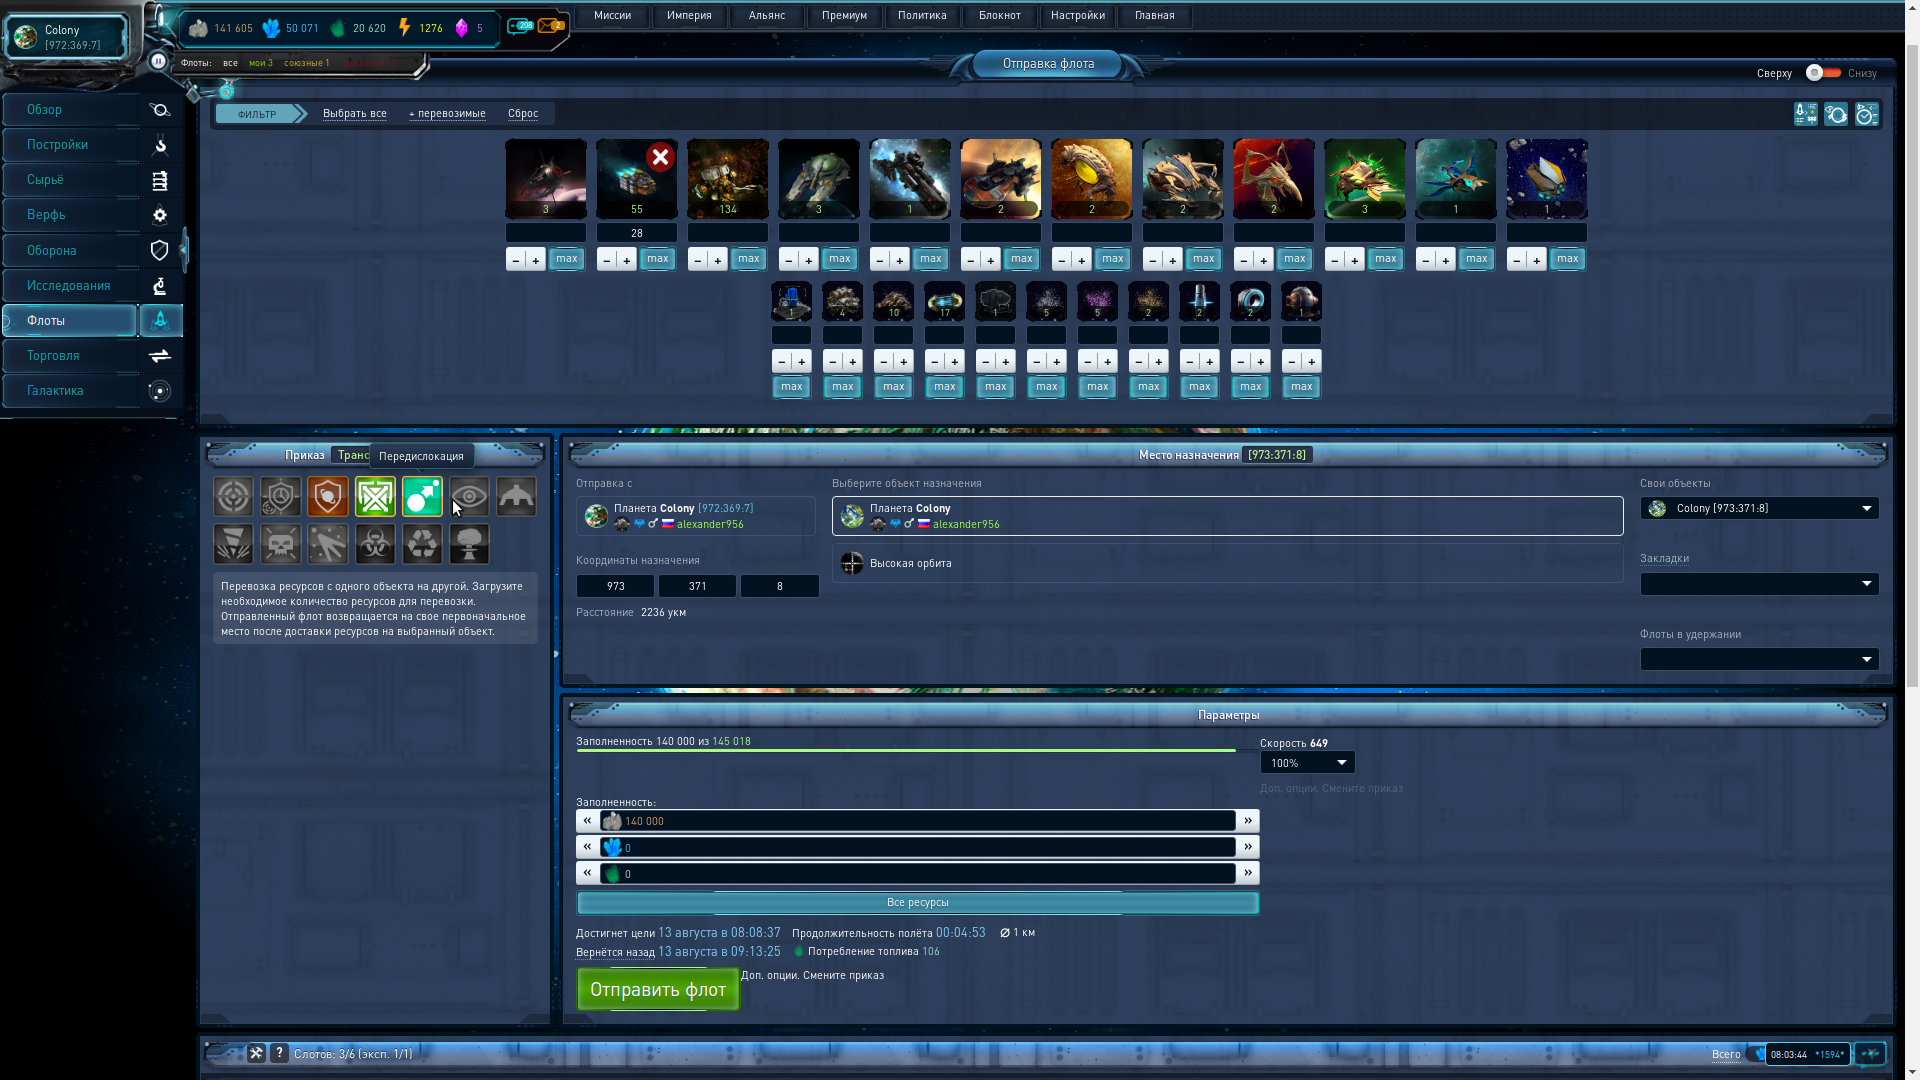Click the cargo ship quantity field showing 28
Viewport: 1920px width, 1080px height.
636,233
